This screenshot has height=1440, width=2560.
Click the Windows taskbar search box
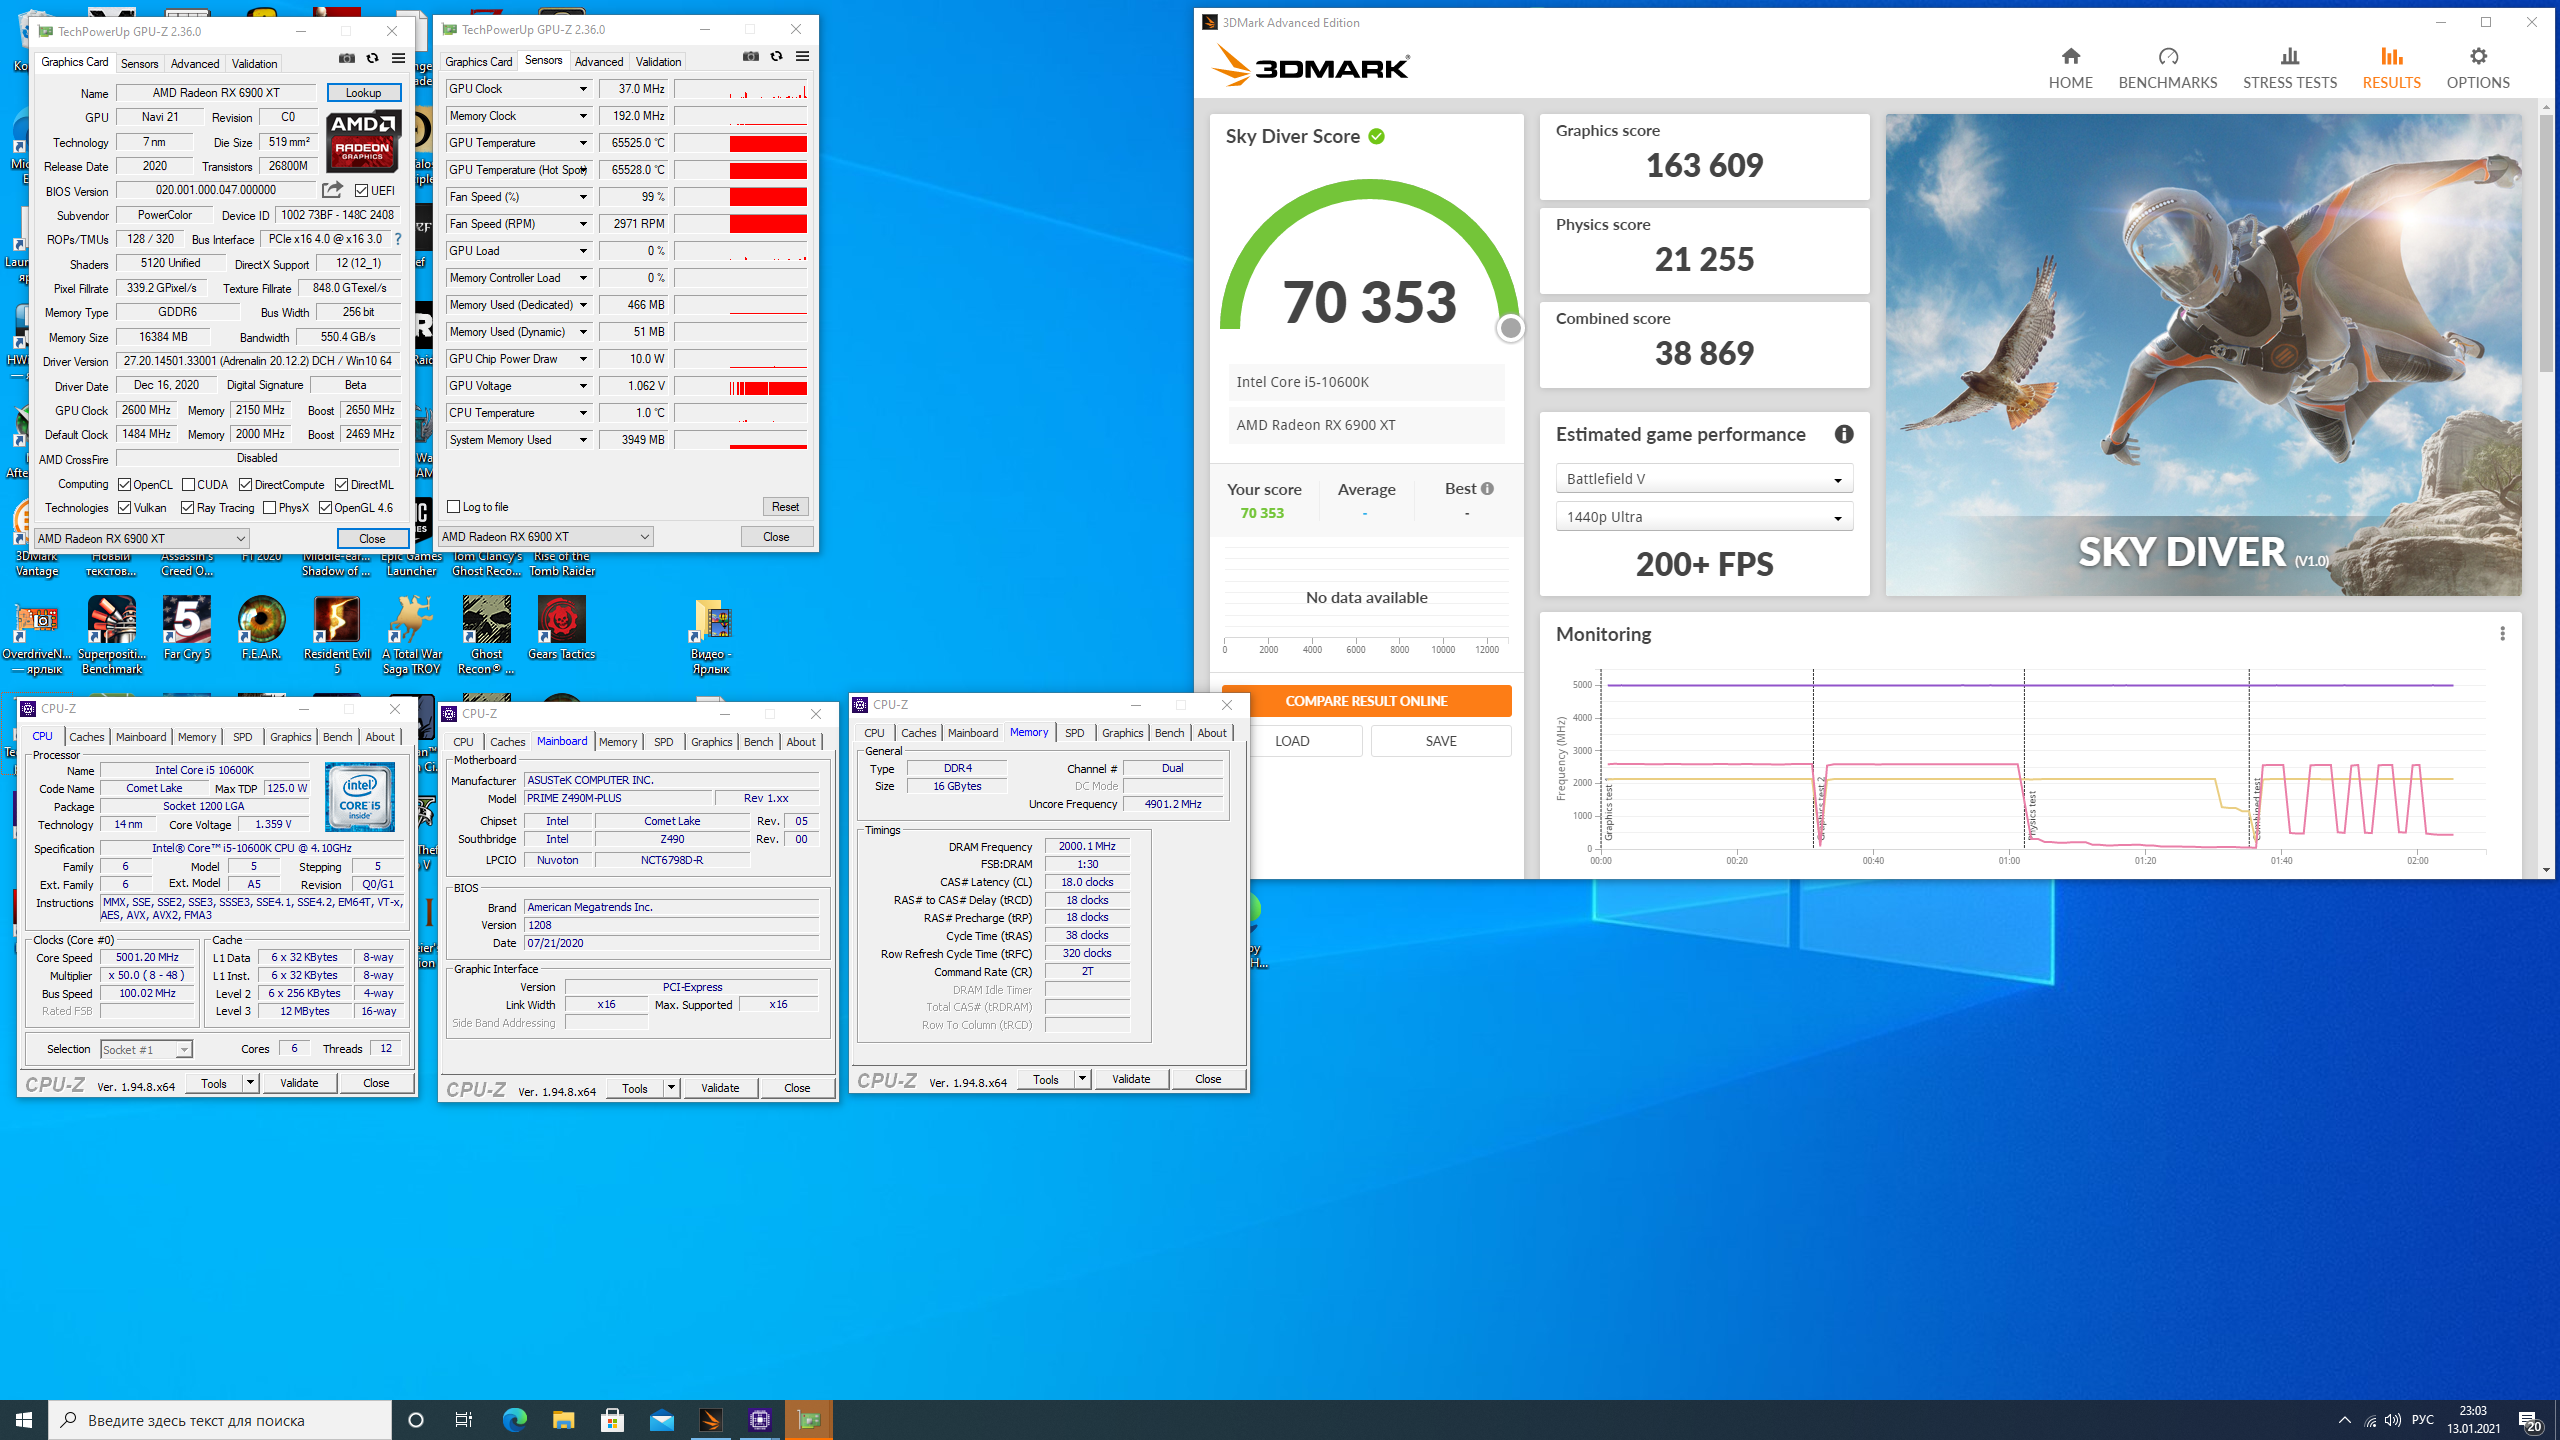220,1420
